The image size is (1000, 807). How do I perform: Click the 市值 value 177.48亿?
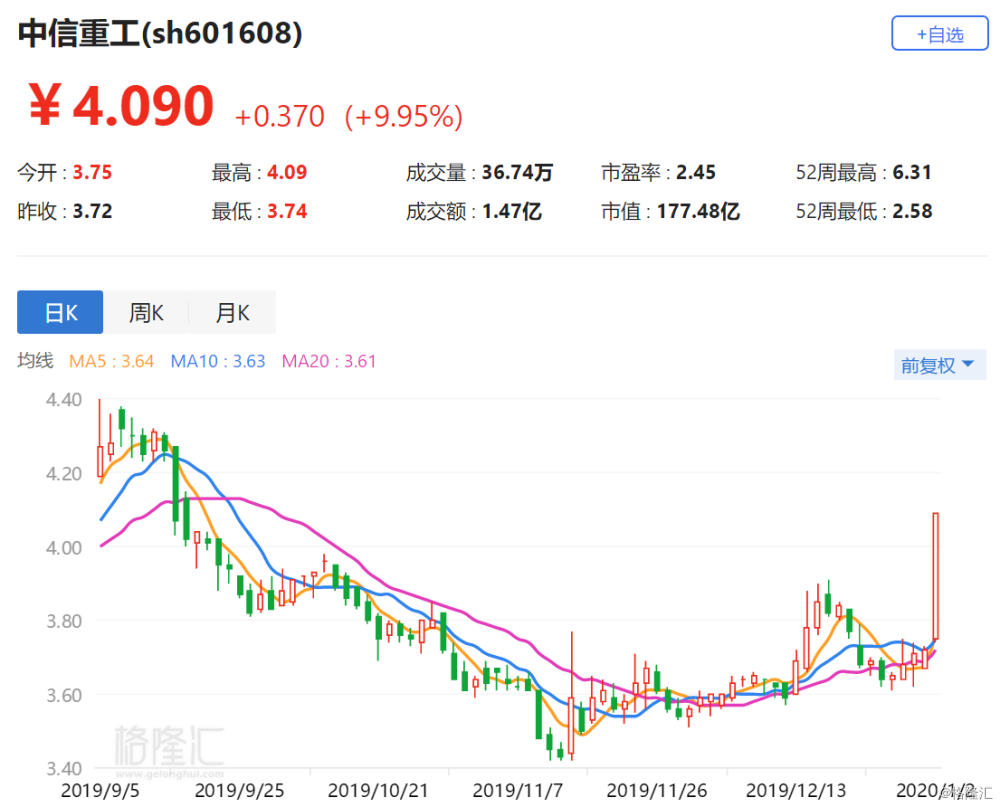tap(698, 211)
